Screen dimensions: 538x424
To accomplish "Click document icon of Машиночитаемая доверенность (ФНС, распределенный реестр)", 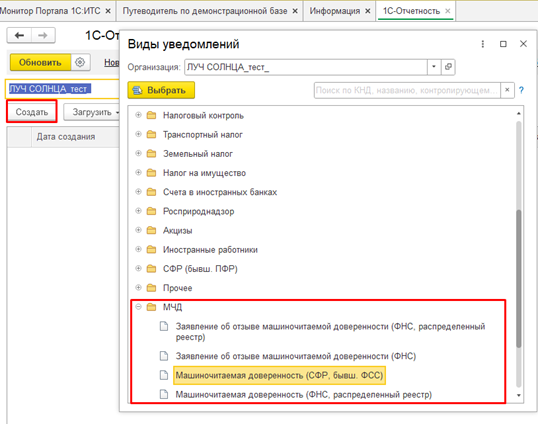I will [x=164, y=394].
